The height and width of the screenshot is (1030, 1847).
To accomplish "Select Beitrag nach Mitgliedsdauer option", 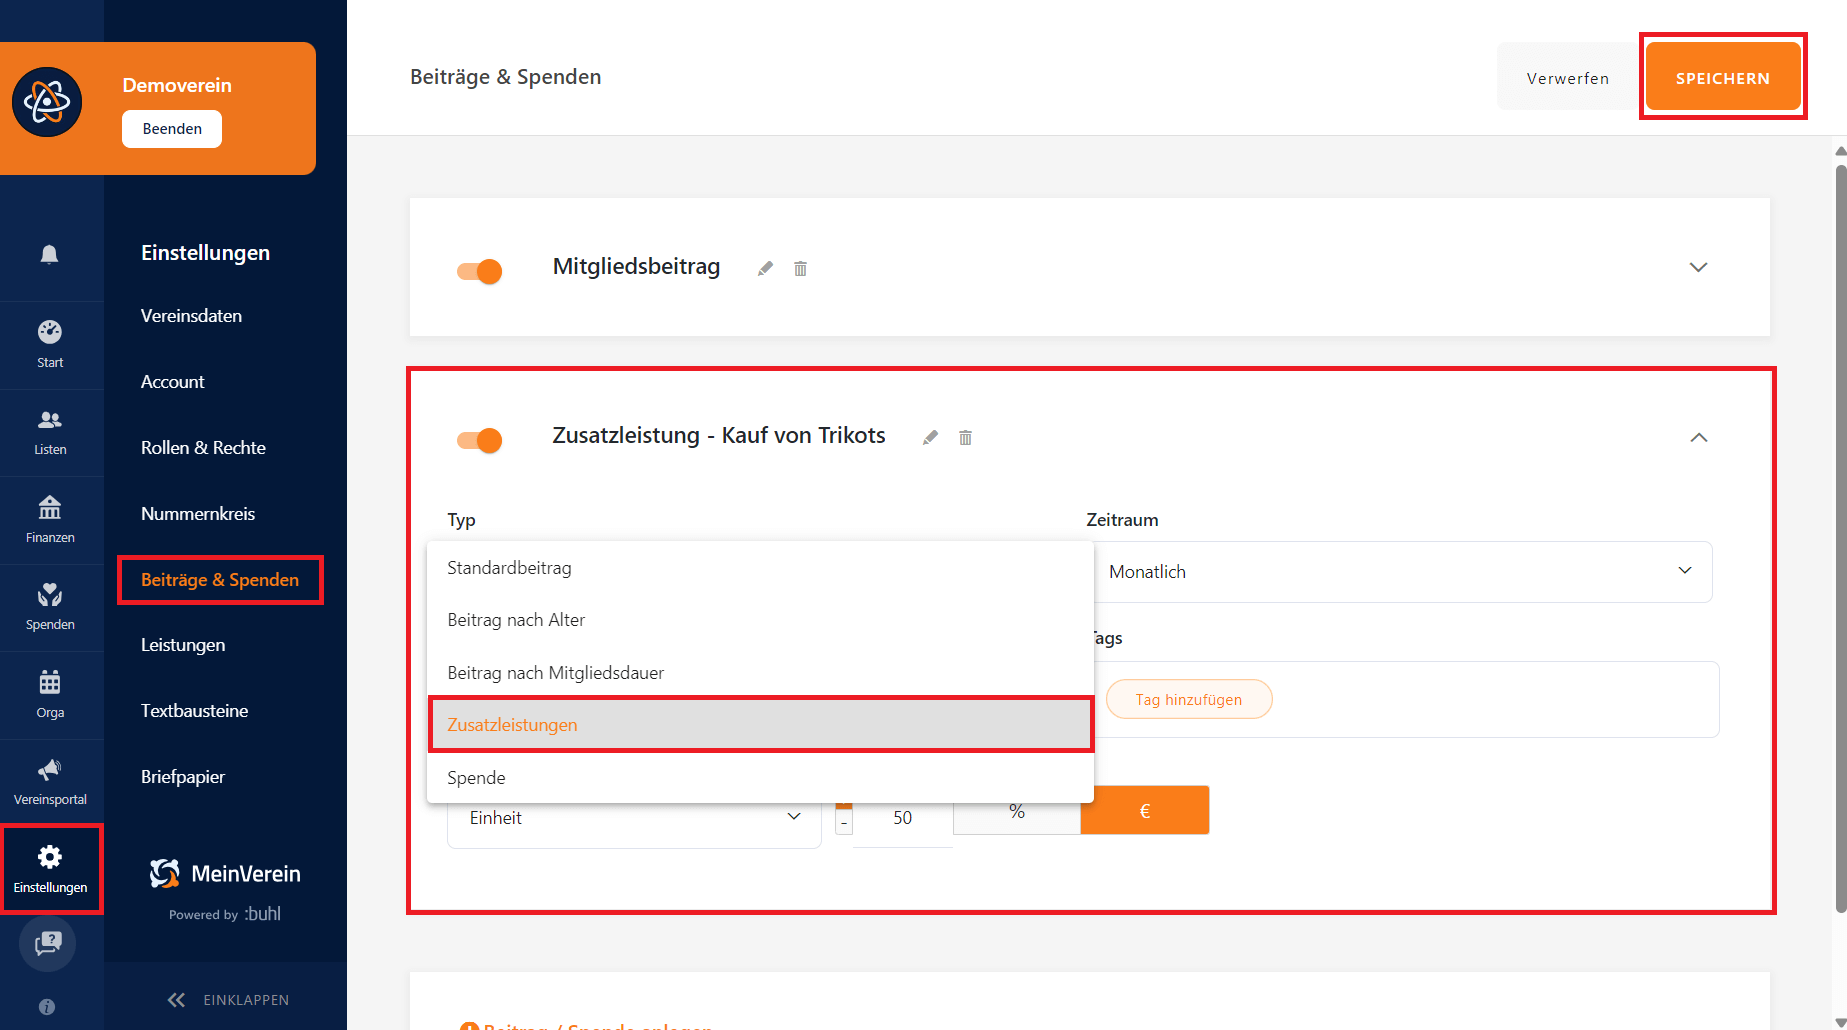I will [x=760, y=673].
